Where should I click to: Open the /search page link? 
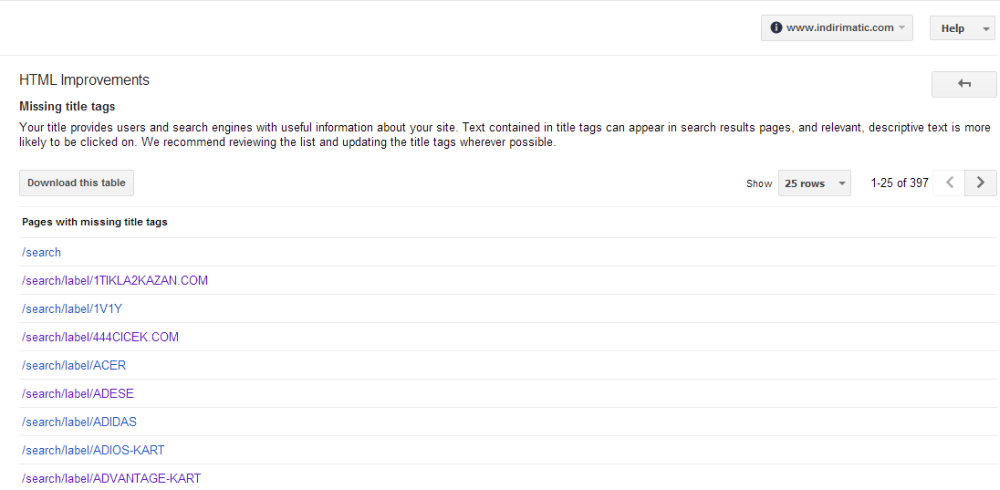(x=41, y=252)
